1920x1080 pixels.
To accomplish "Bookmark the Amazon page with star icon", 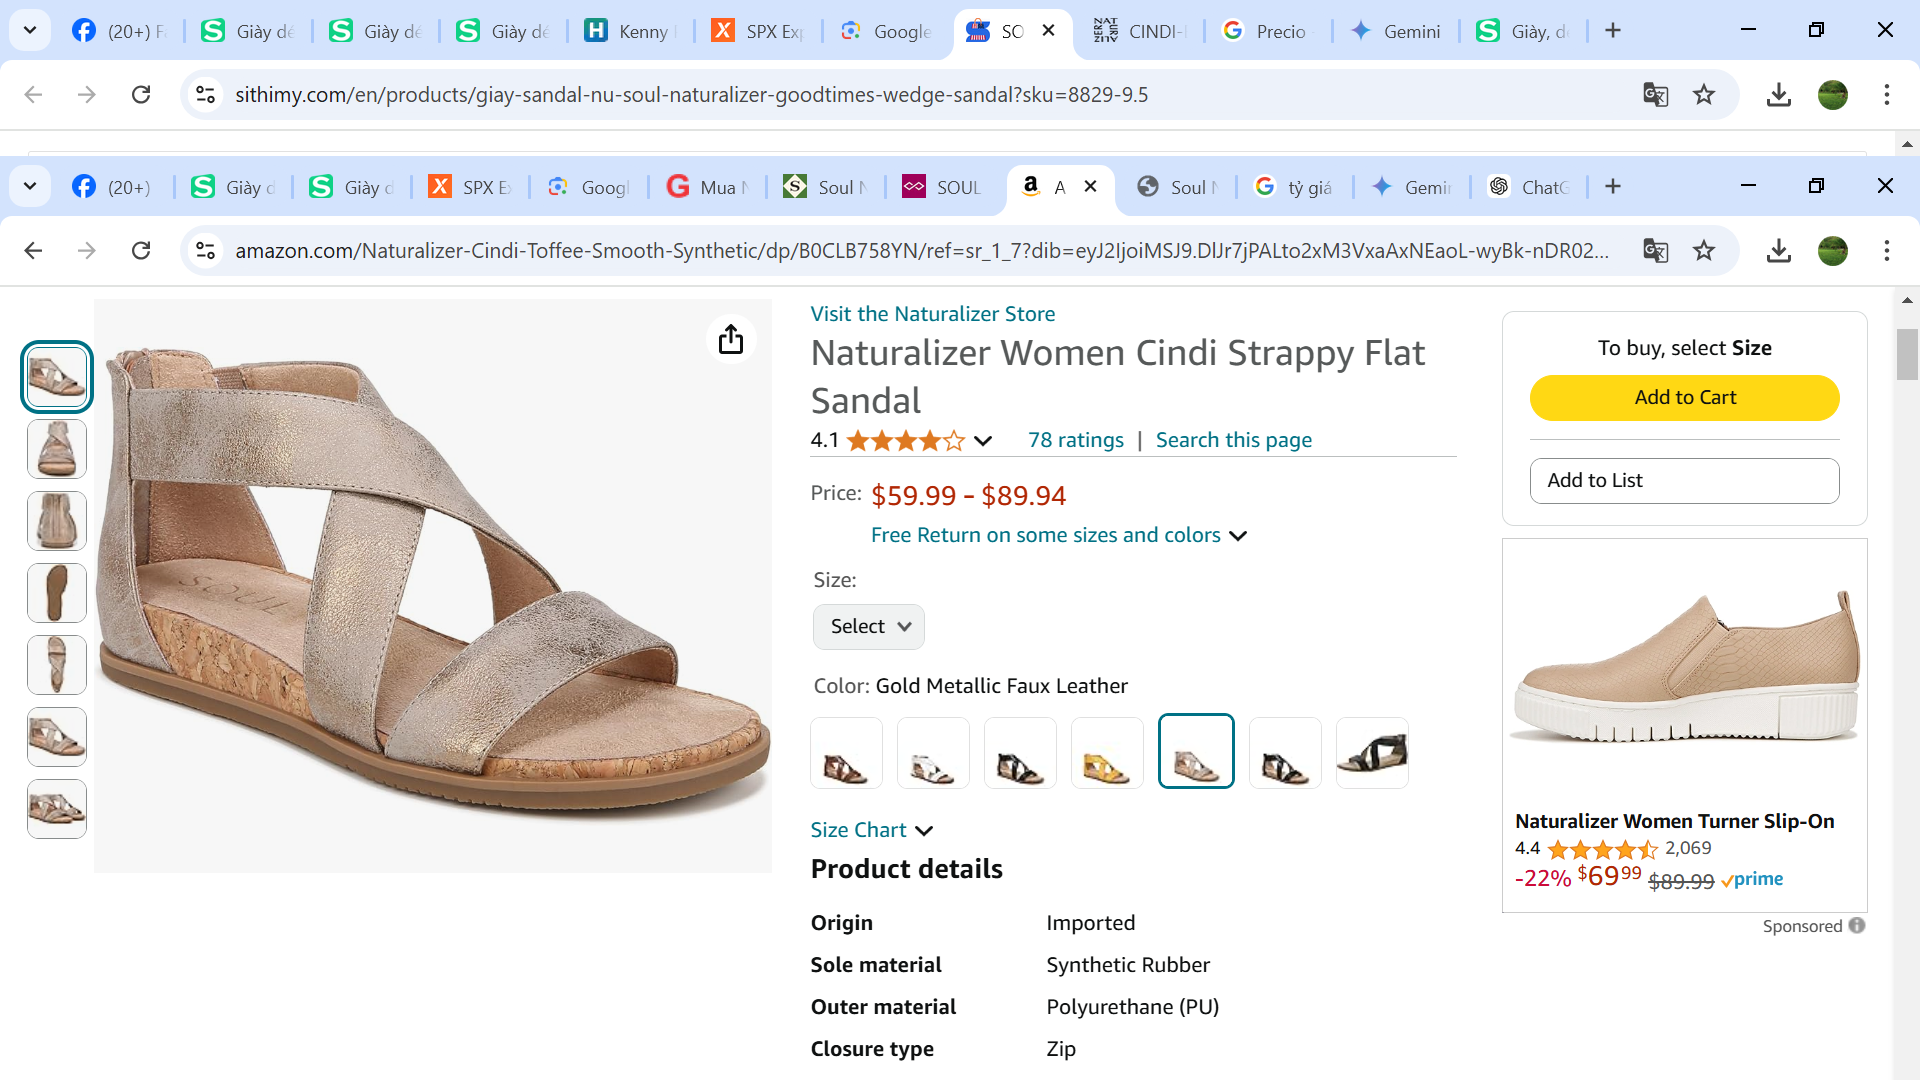I will 1704,250.
